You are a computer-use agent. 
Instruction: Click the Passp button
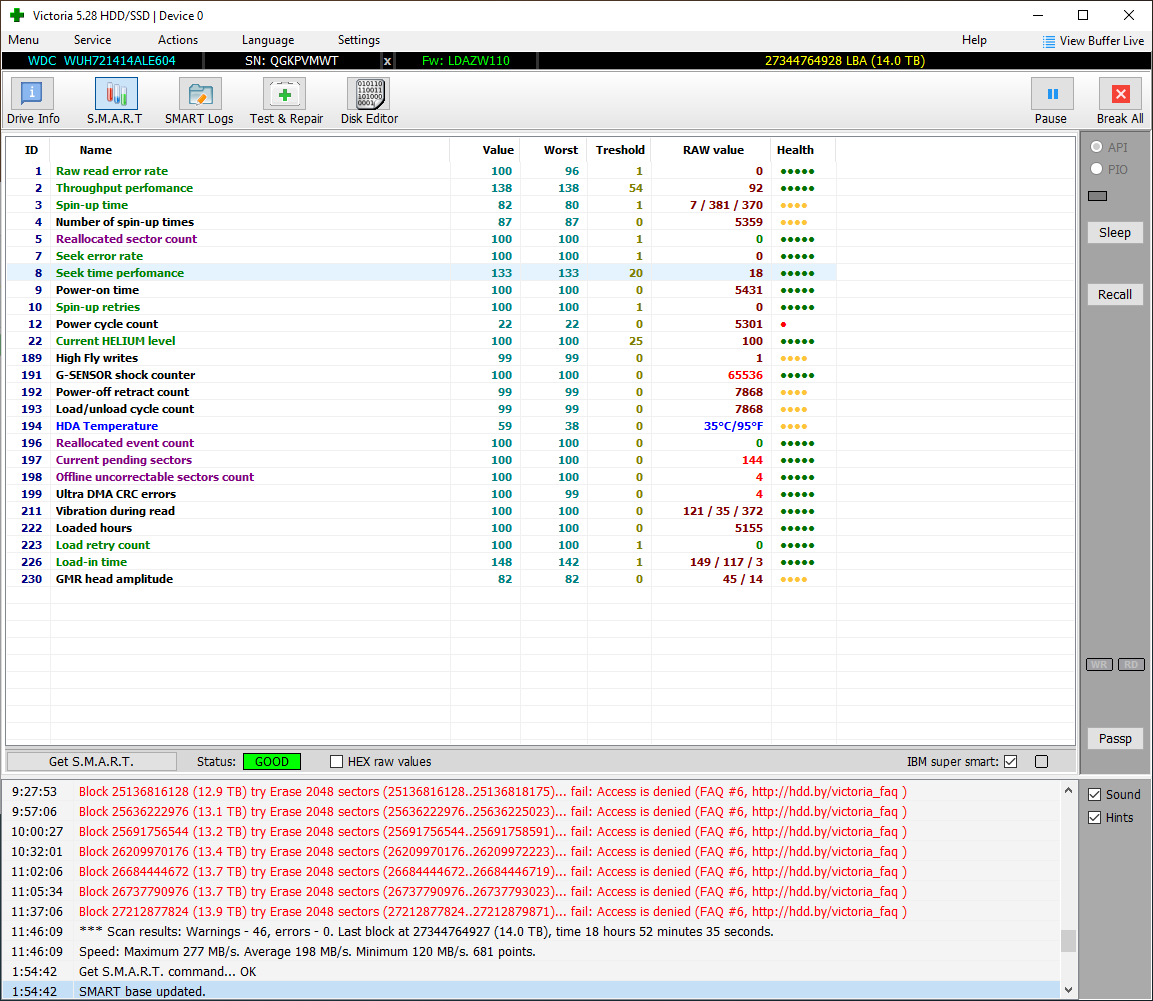tap(1115, 738)
